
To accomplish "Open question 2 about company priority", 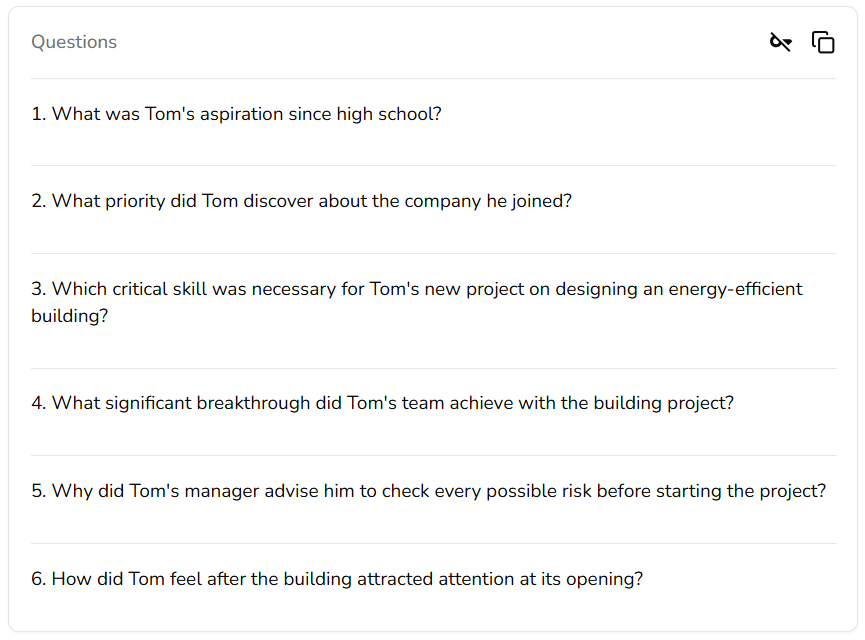I will point(301,201).
